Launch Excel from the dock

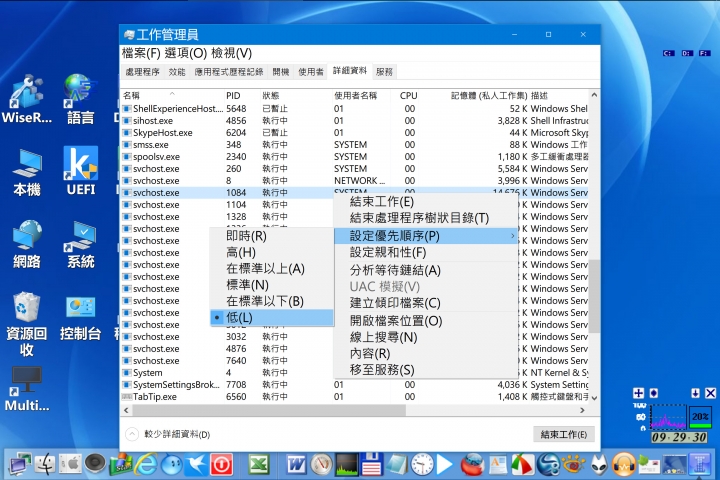[259, 464]
